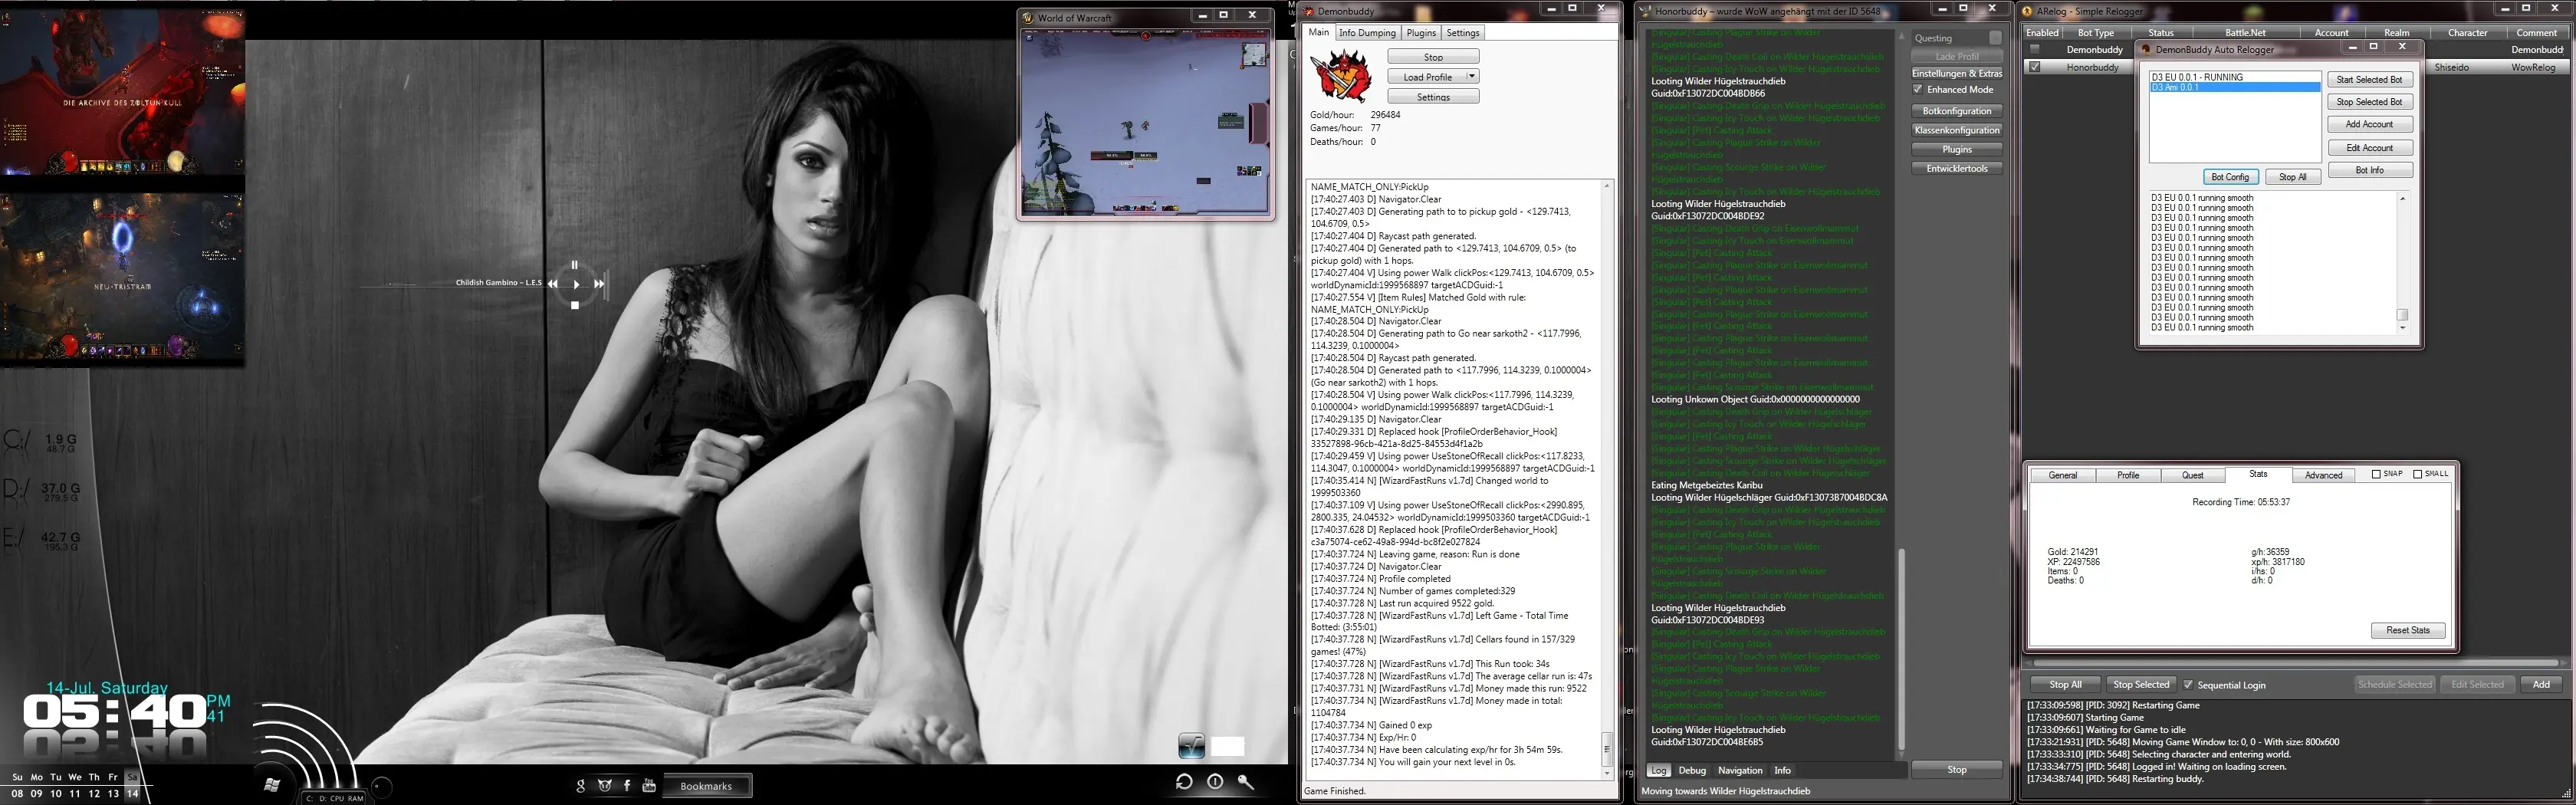The width and height of the screenshot is (2576, 805).
Task: Click Add Account in Auto Relogger
Action: 2370,124
